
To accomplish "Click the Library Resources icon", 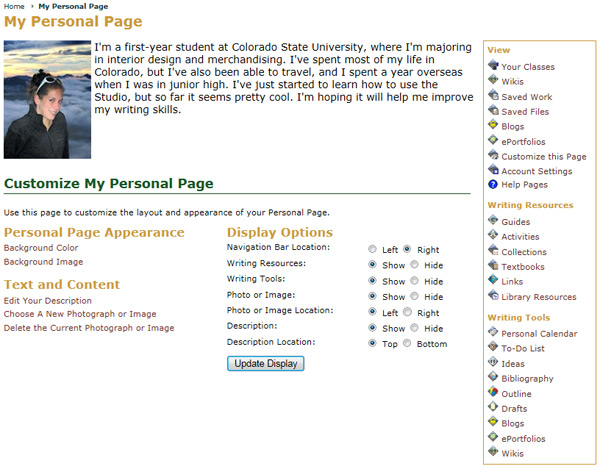I will coord(493,295).
